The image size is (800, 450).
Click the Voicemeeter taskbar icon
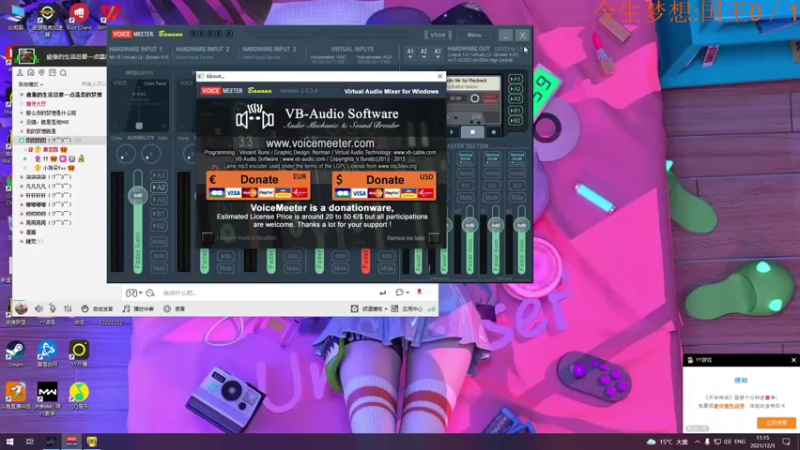pos(71,441)
